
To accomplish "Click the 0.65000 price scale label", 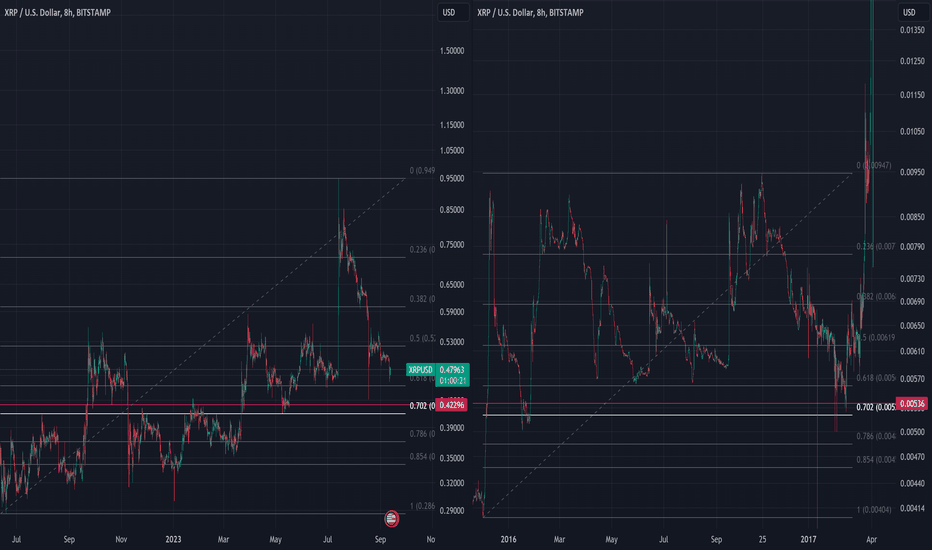I will [452, 285].
